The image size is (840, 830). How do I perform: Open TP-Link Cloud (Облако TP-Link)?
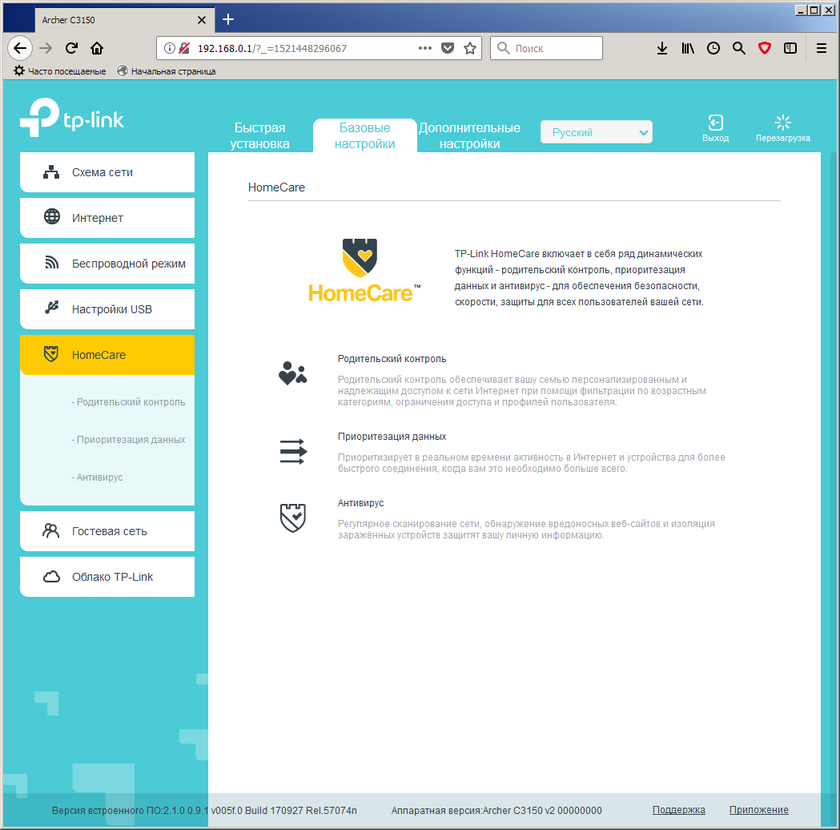pyautogui.click(x=107, y=577)
